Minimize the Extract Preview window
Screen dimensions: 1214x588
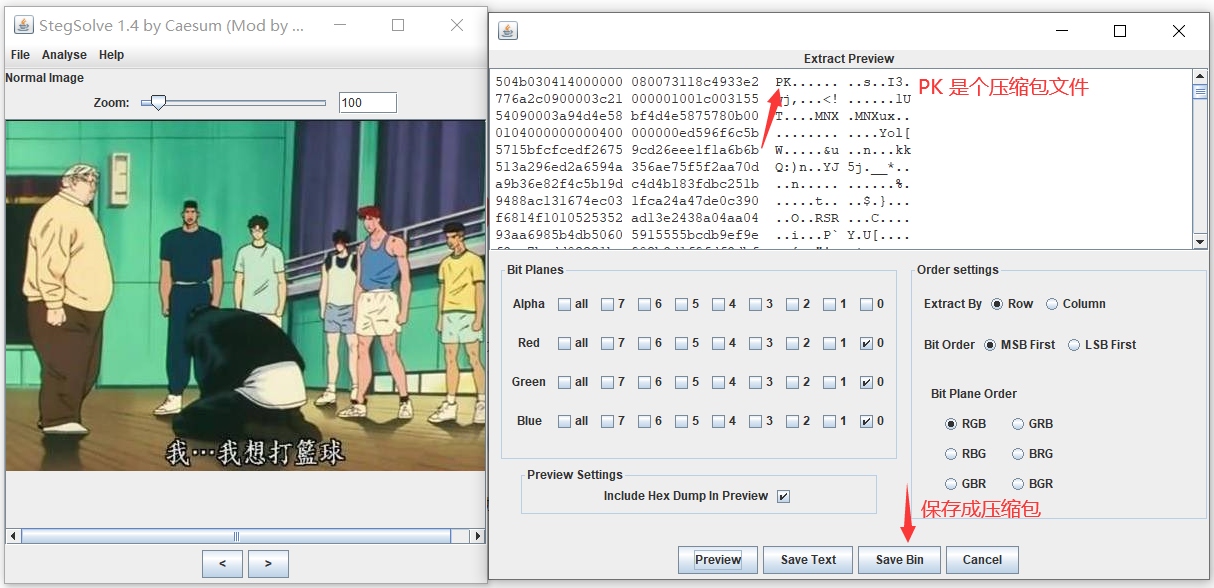(1060, 31)
